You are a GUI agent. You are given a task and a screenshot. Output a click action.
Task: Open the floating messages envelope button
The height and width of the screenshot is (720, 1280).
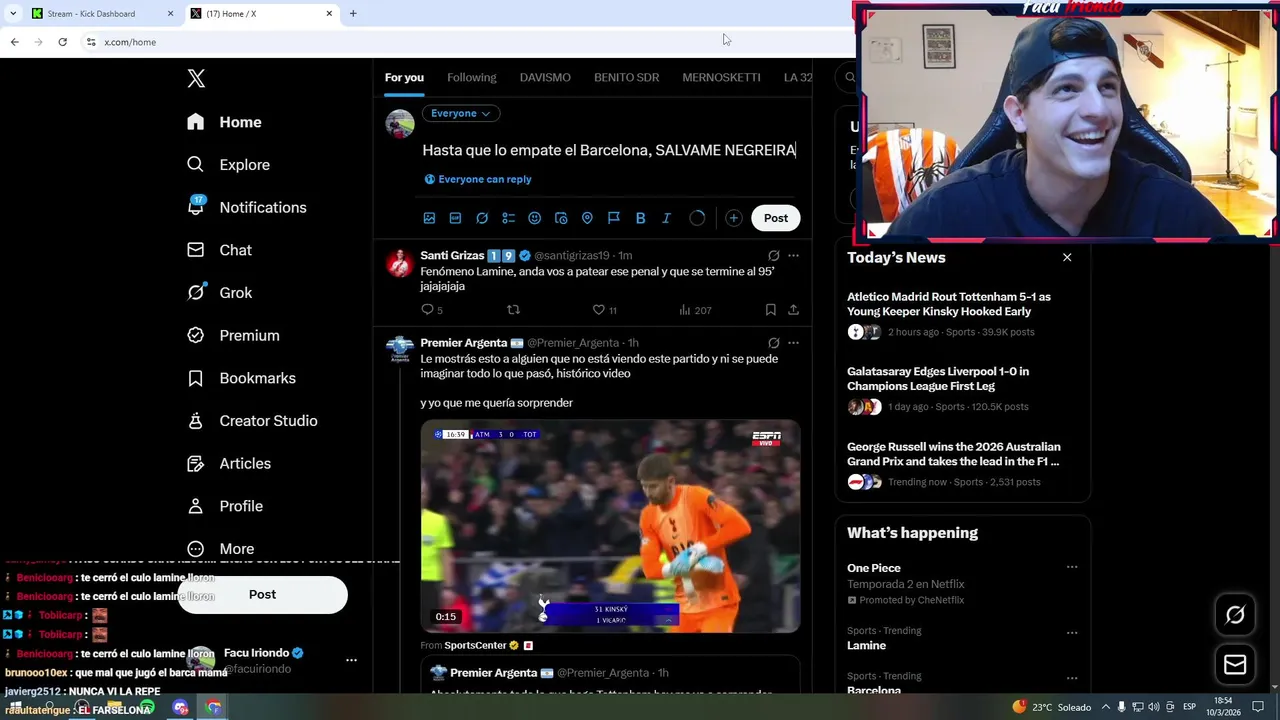click(1235, 664)
